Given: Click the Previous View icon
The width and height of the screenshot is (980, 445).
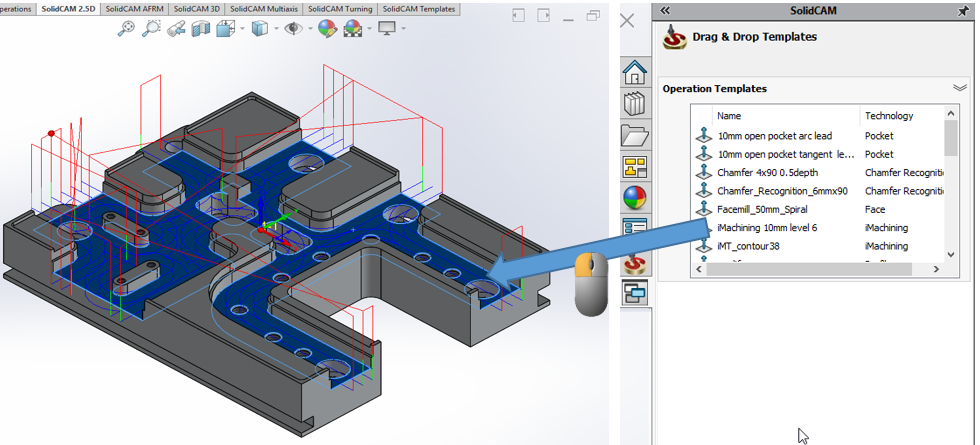Looking at the screenshot, I should click(176, 28).
